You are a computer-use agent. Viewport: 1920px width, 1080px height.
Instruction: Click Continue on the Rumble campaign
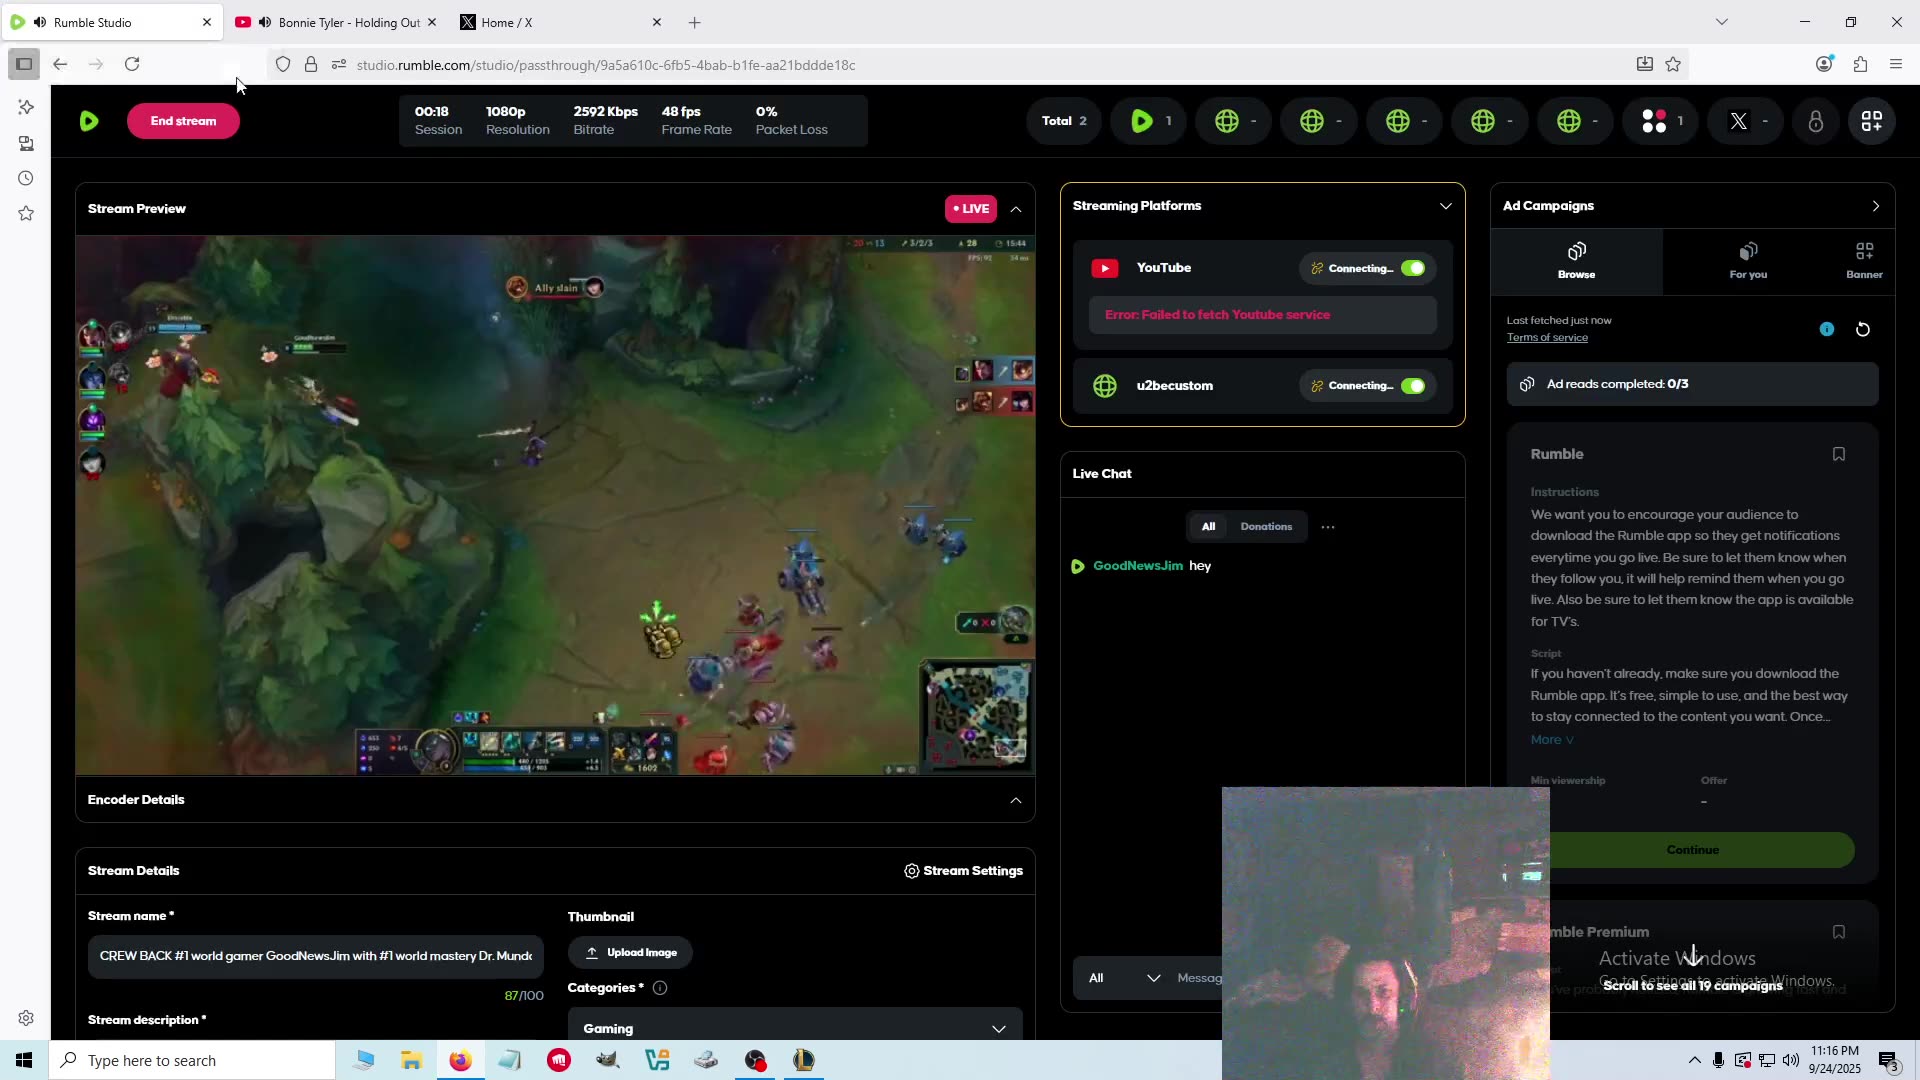click(1692, 850)
